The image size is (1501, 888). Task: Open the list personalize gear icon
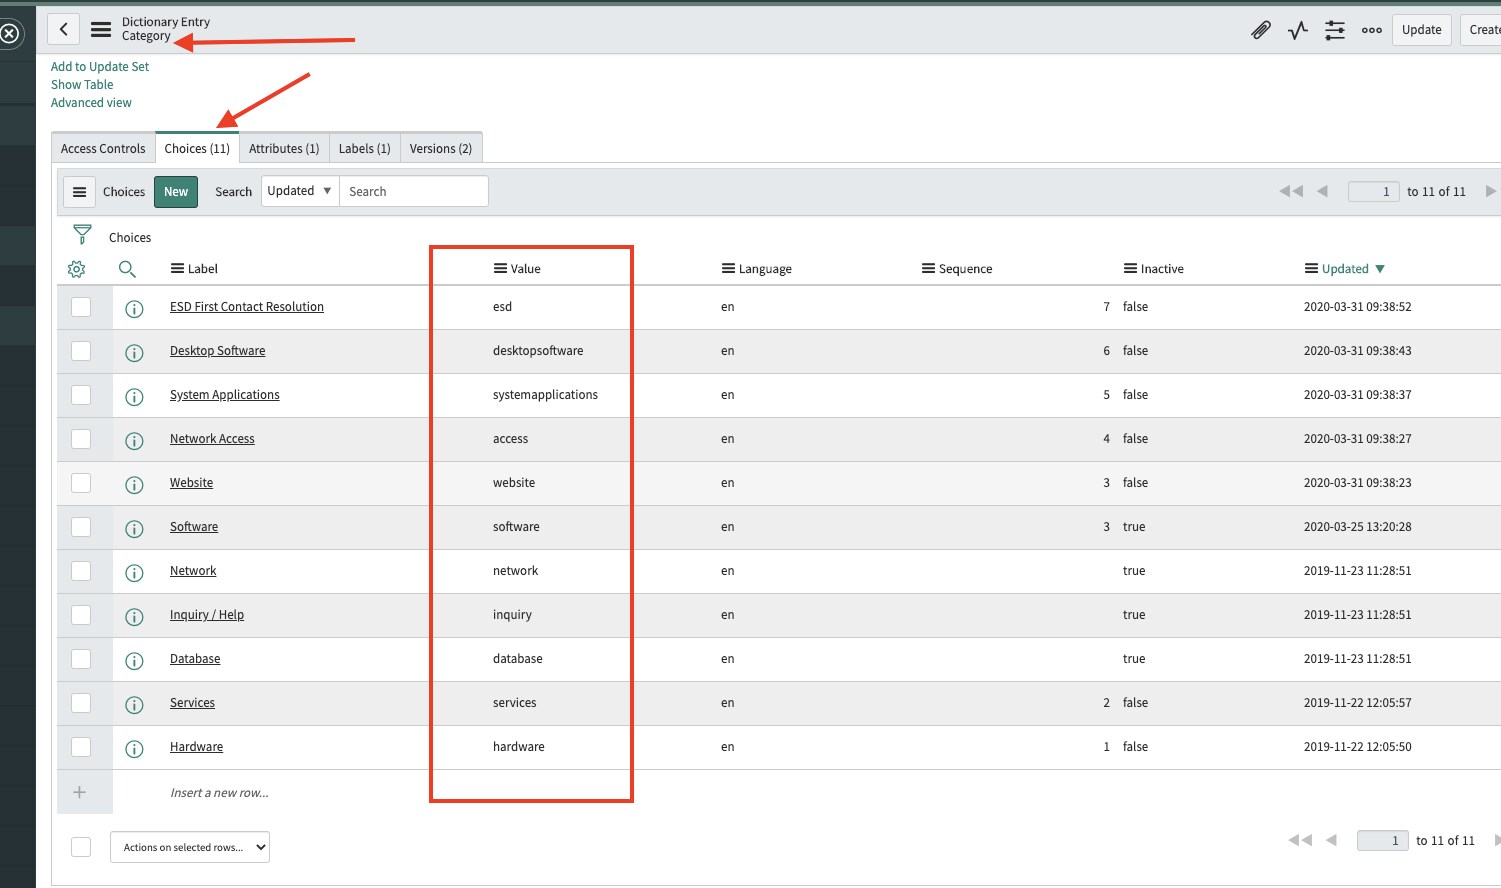[x=77, y=269]
